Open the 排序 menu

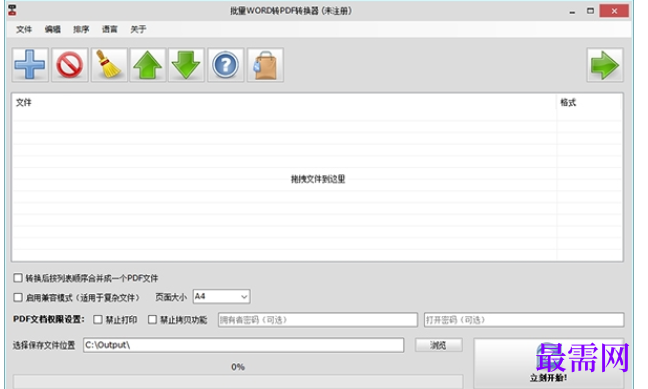tap(81, 29)
